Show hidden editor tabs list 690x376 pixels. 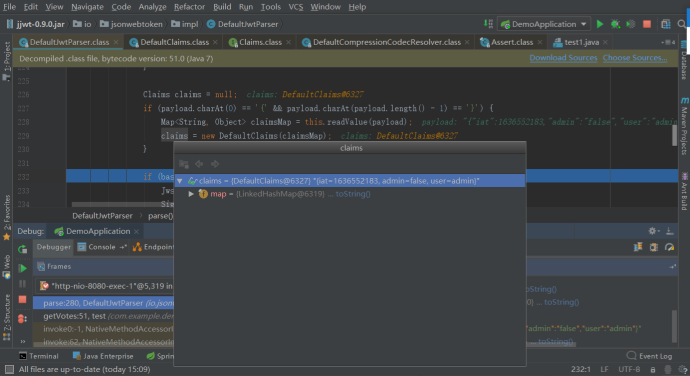(x=668, y=42)
